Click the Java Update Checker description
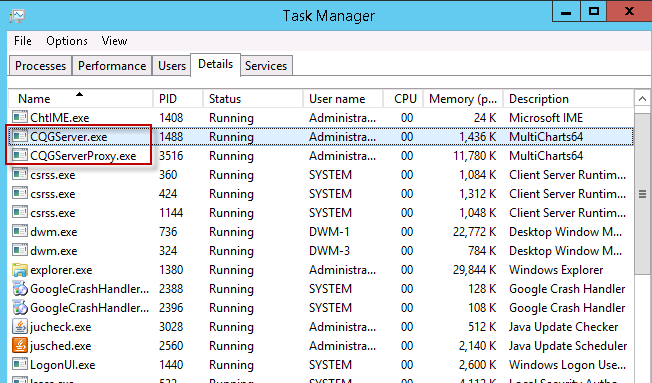This screenshot has width=652, height=383. [x=563, y=327]
